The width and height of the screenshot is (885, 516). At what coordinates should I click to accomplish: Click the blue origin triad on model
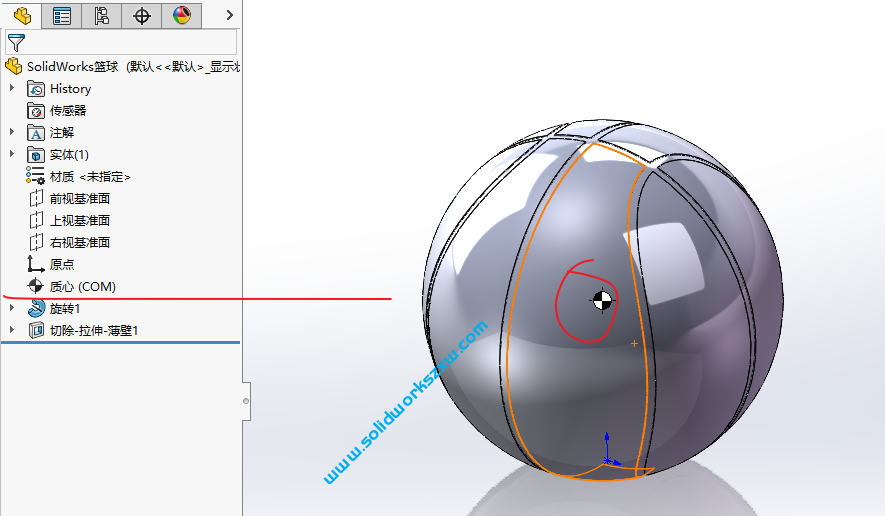[x=610, y=451]
